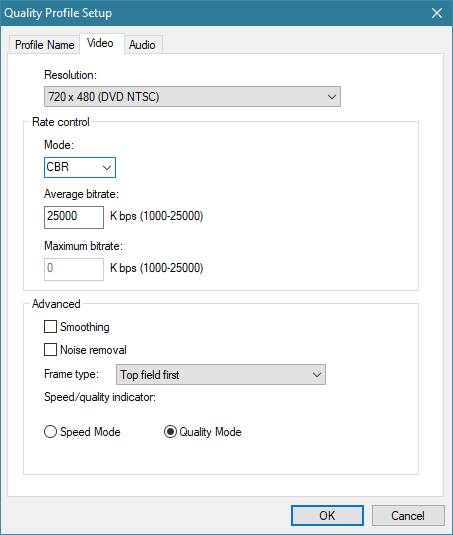Open the Frame type dropdown
Screen dimensions: 453x535
pyautogui.click(x=221, y=375)
